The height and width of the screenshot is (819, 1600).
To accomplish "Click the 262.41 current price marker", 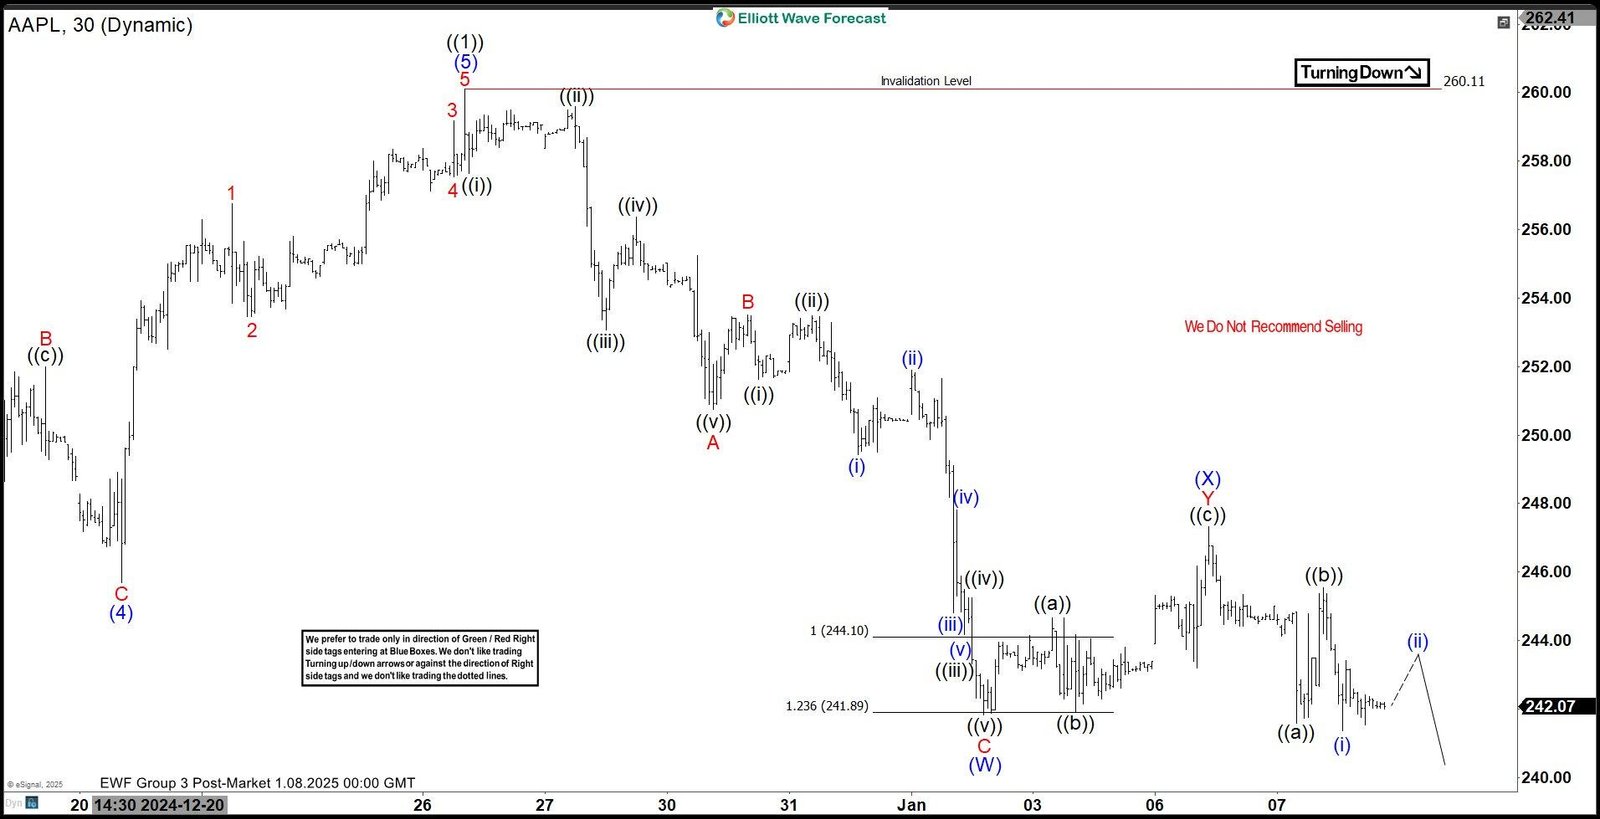I will [1549, 17].
